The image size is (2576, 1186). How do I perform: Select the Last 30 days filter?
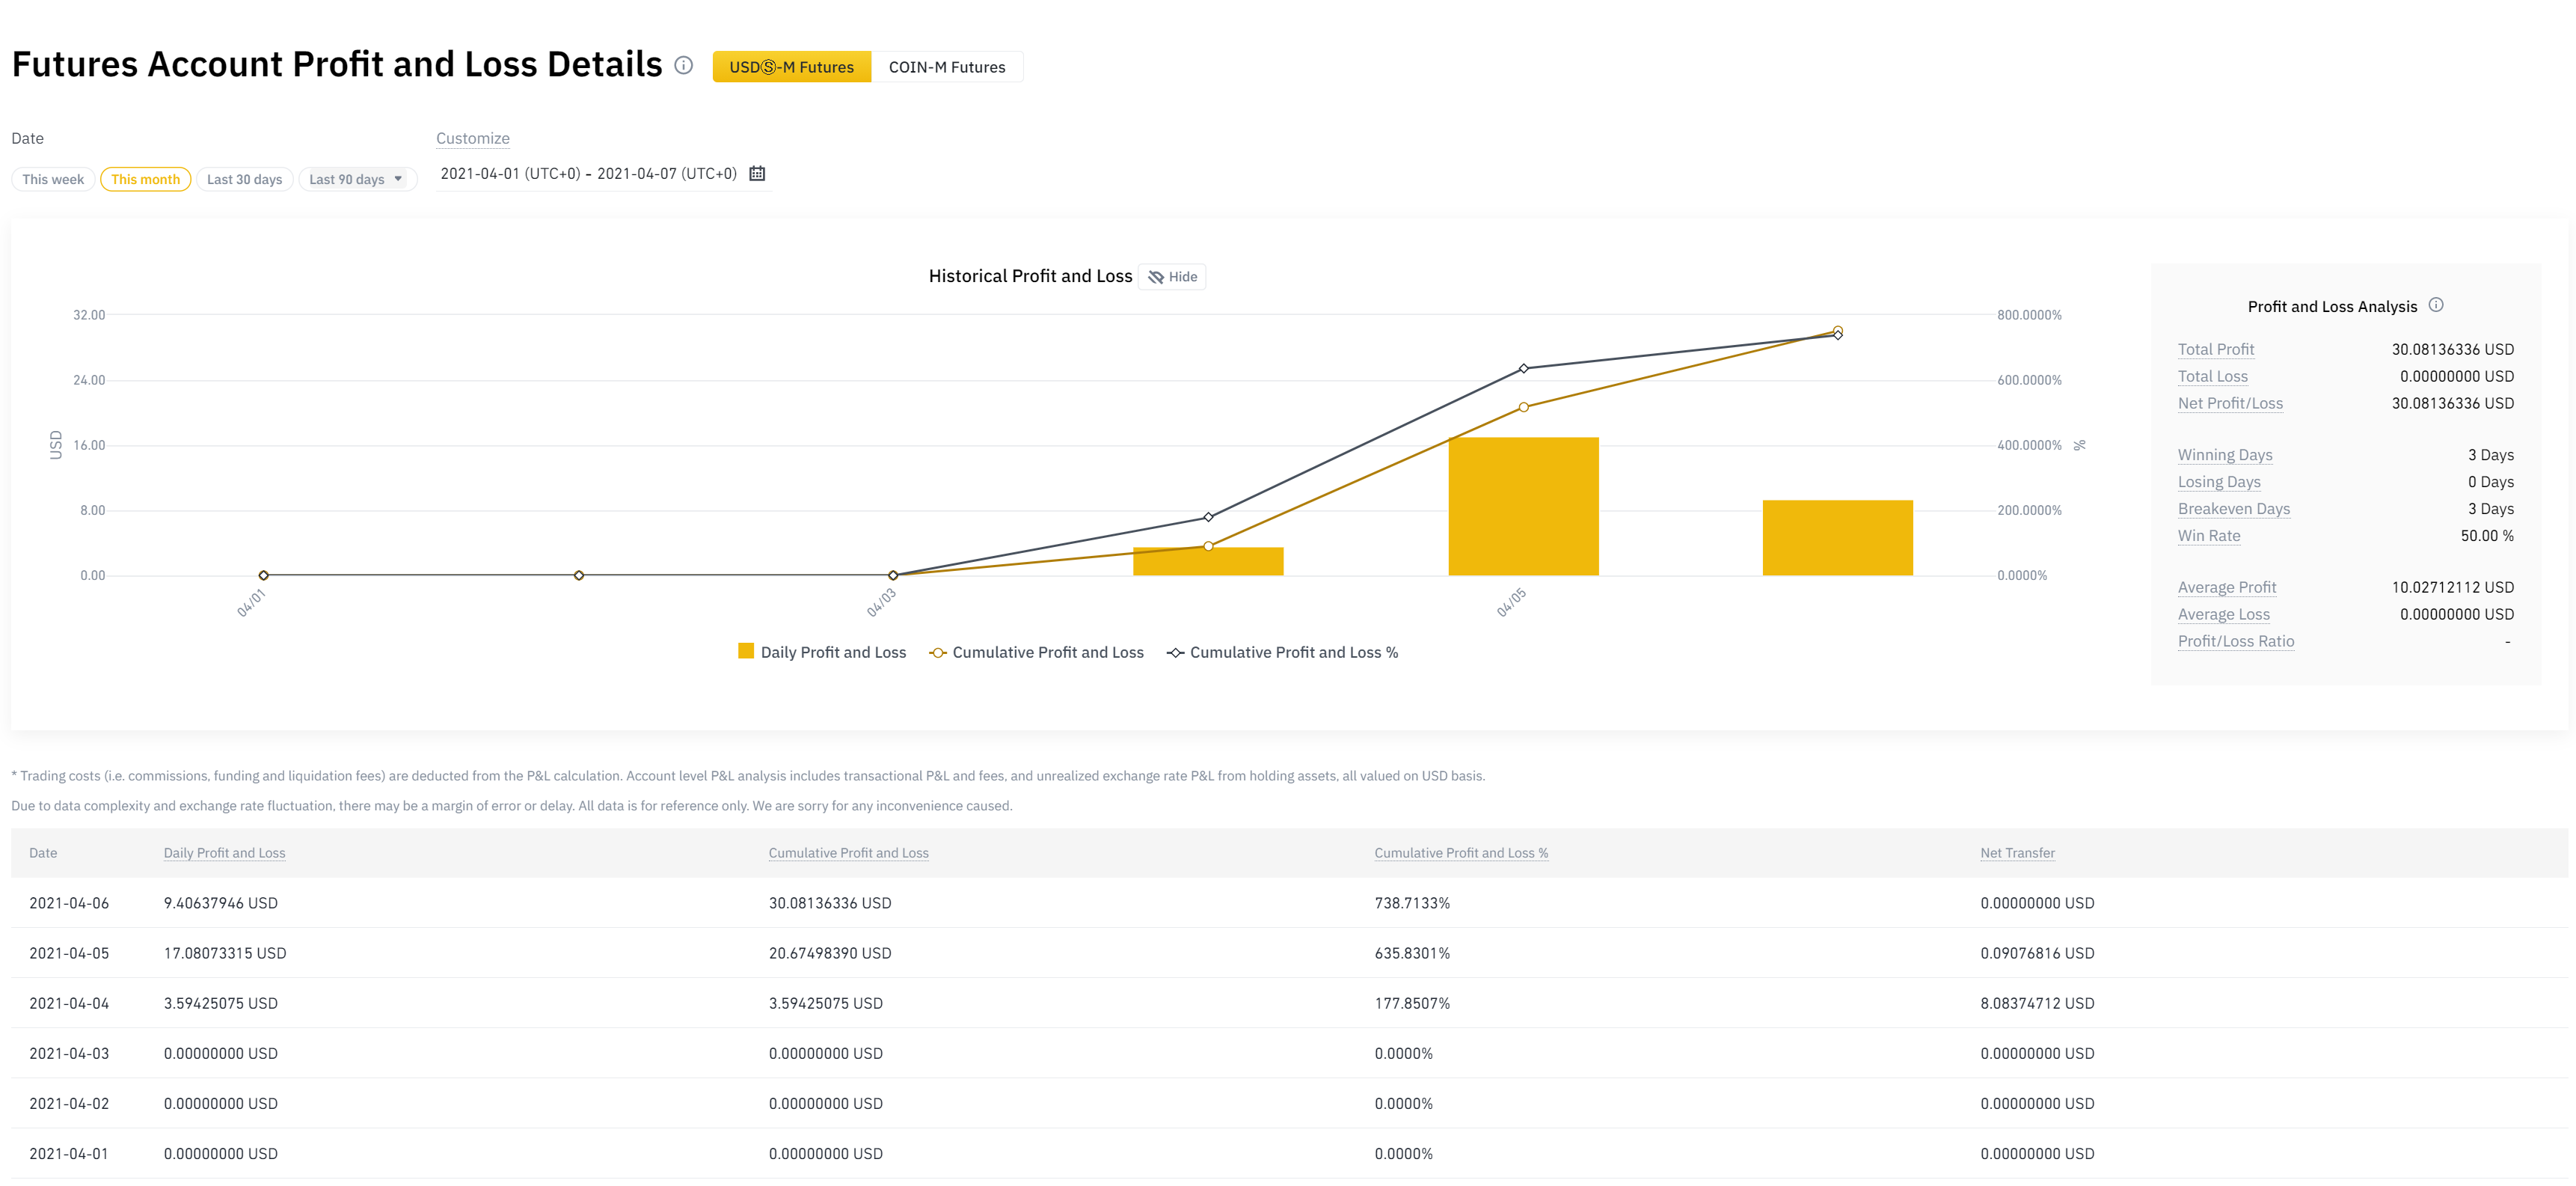(244, 179)
